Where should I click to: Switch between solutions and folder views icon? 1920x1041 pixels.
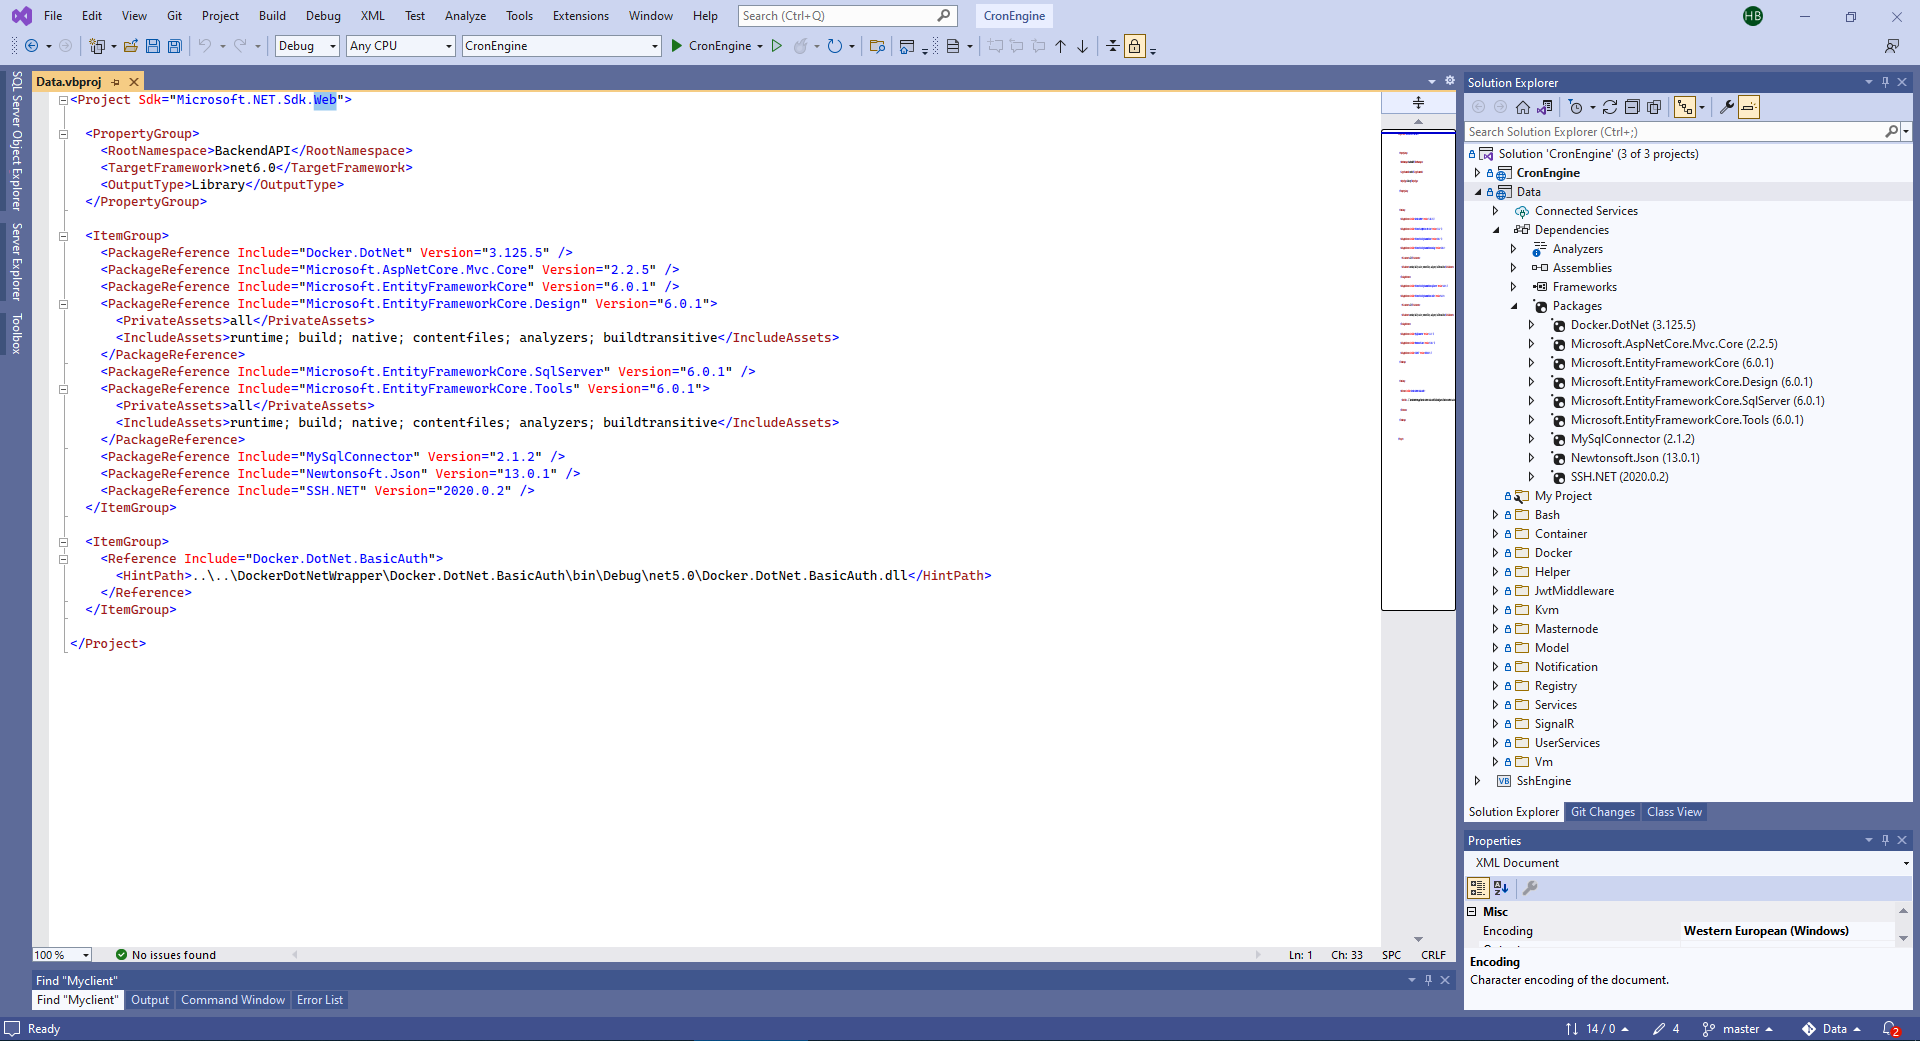[x=1545, y=107]
